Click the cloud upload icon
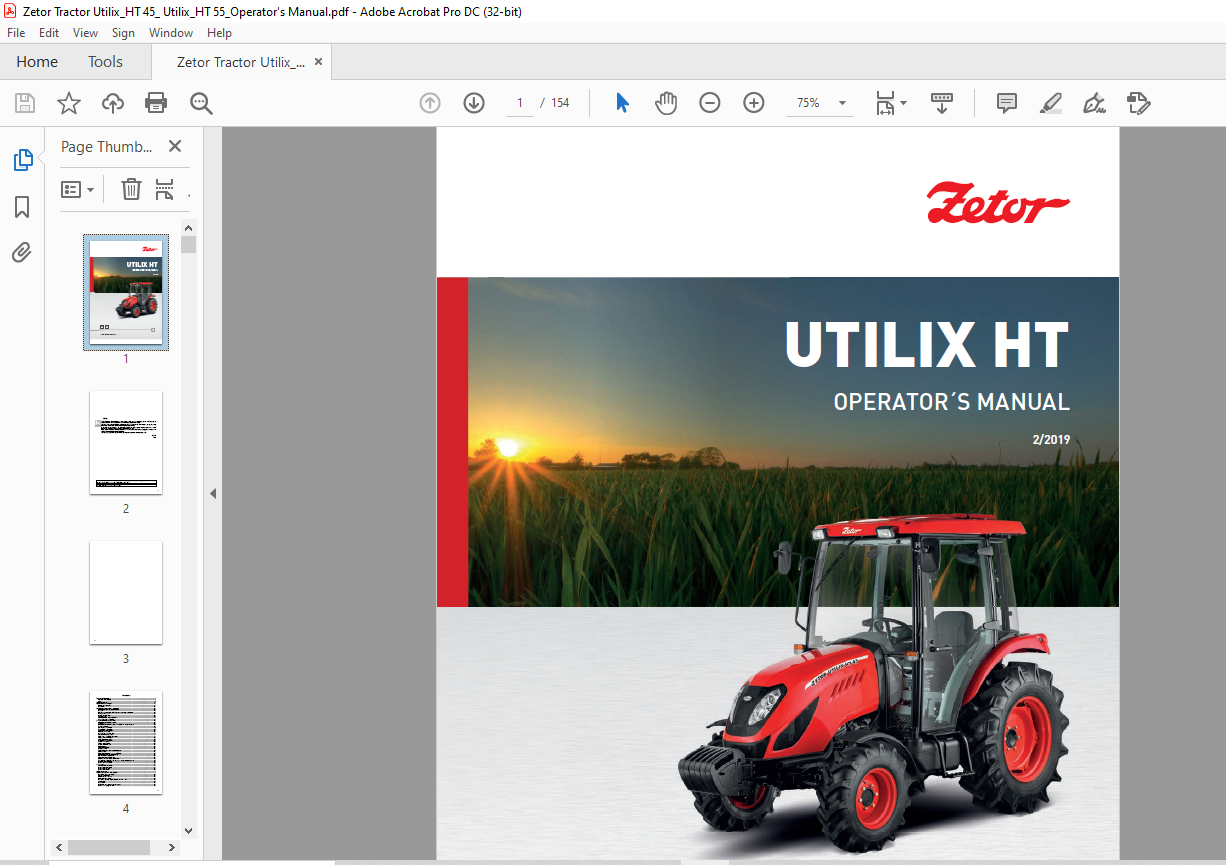Screen dimensions: 1226x865 pos(113,103)
